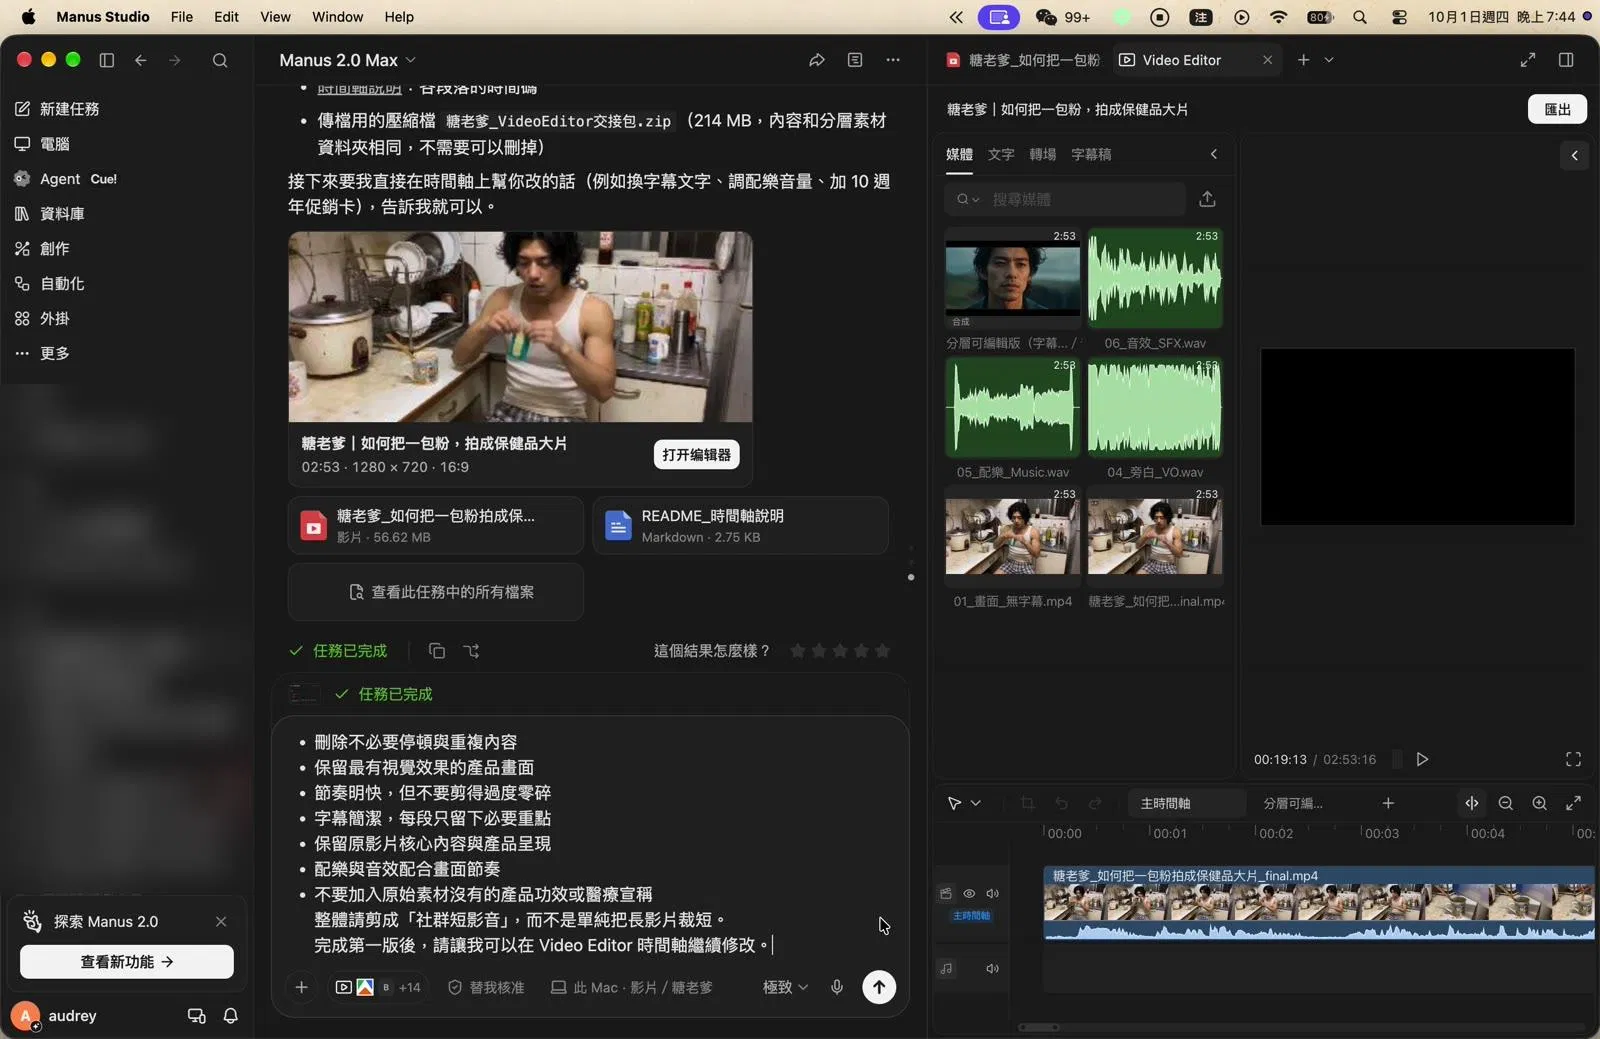
Task: Open the Window menu in the menu bar
Action: pyautogui.click(x=337, y=17)
